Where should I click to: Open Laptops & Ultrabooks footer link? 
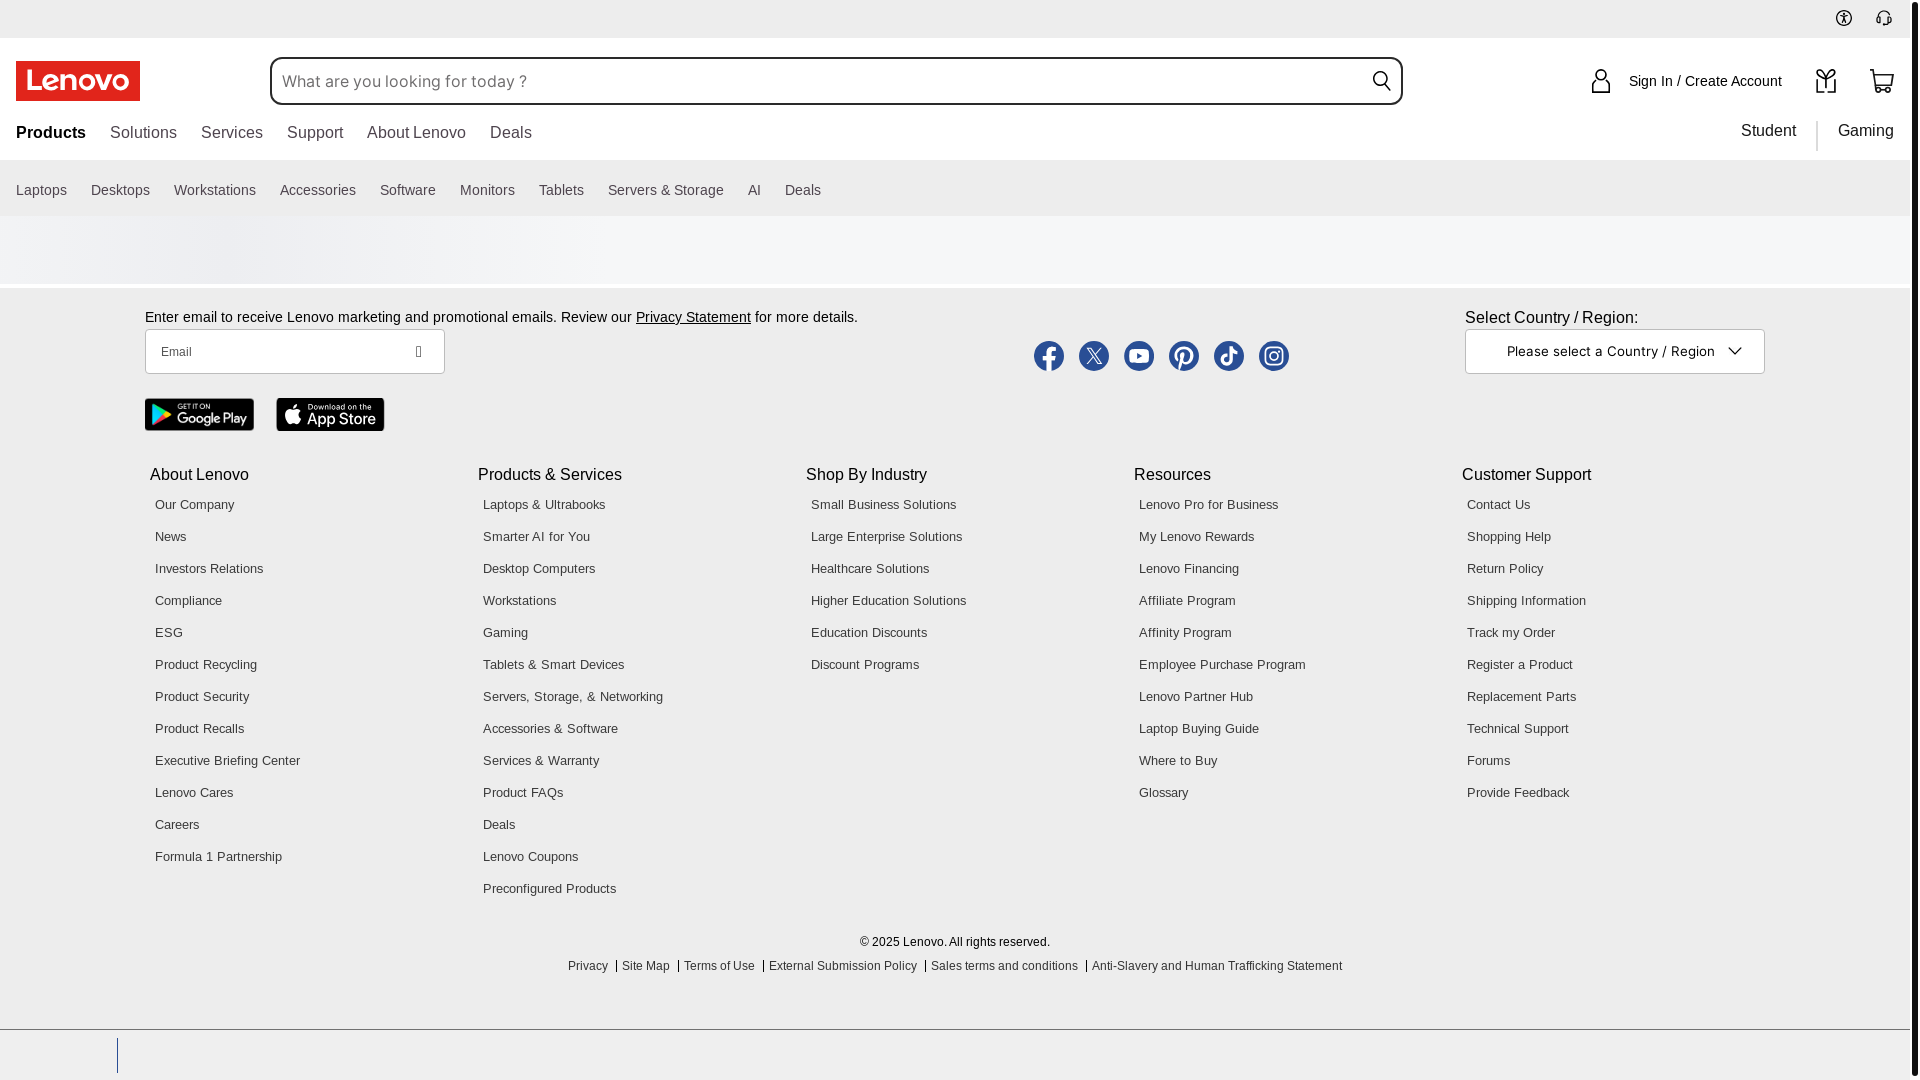tap(544, 505)
